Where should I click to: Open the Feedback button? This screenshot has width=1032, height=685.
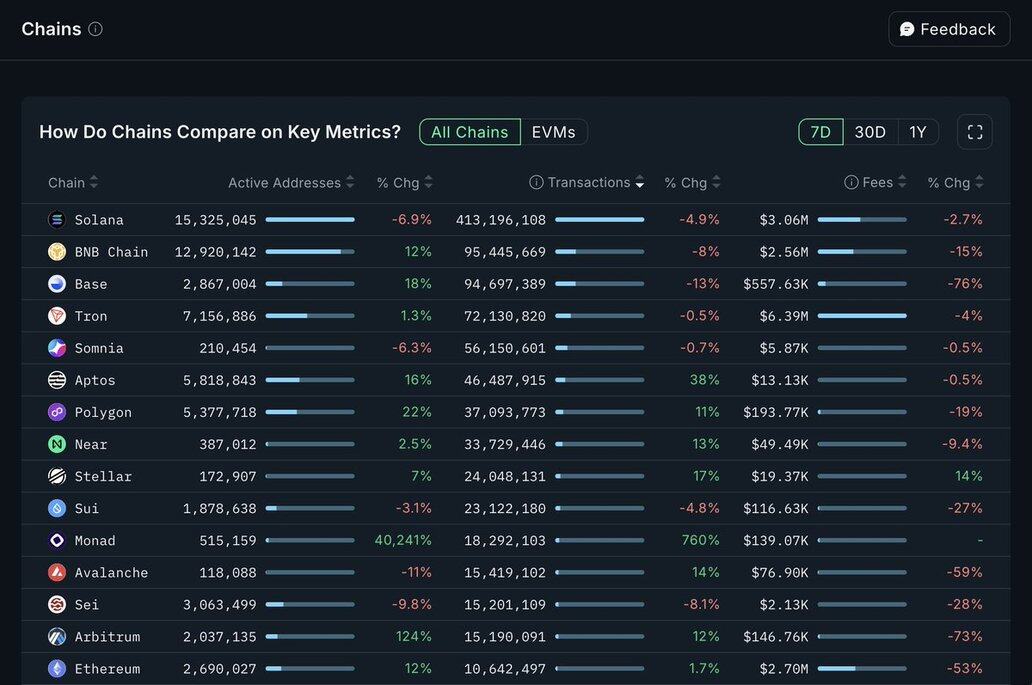[948, 29]
